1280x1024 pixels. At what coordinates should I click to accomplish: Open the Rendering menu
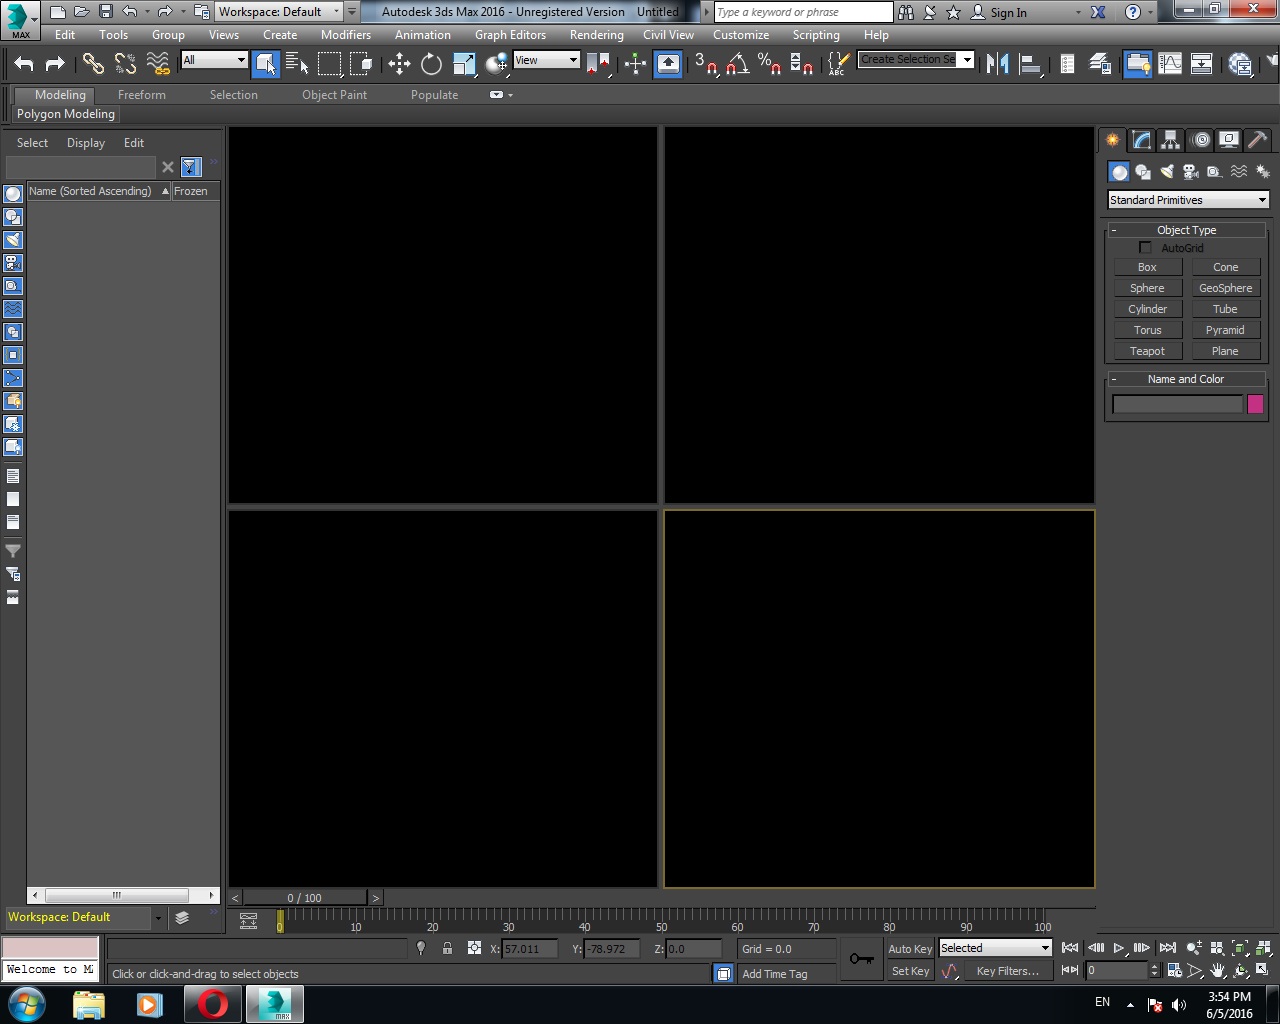[x=596, y=35]
